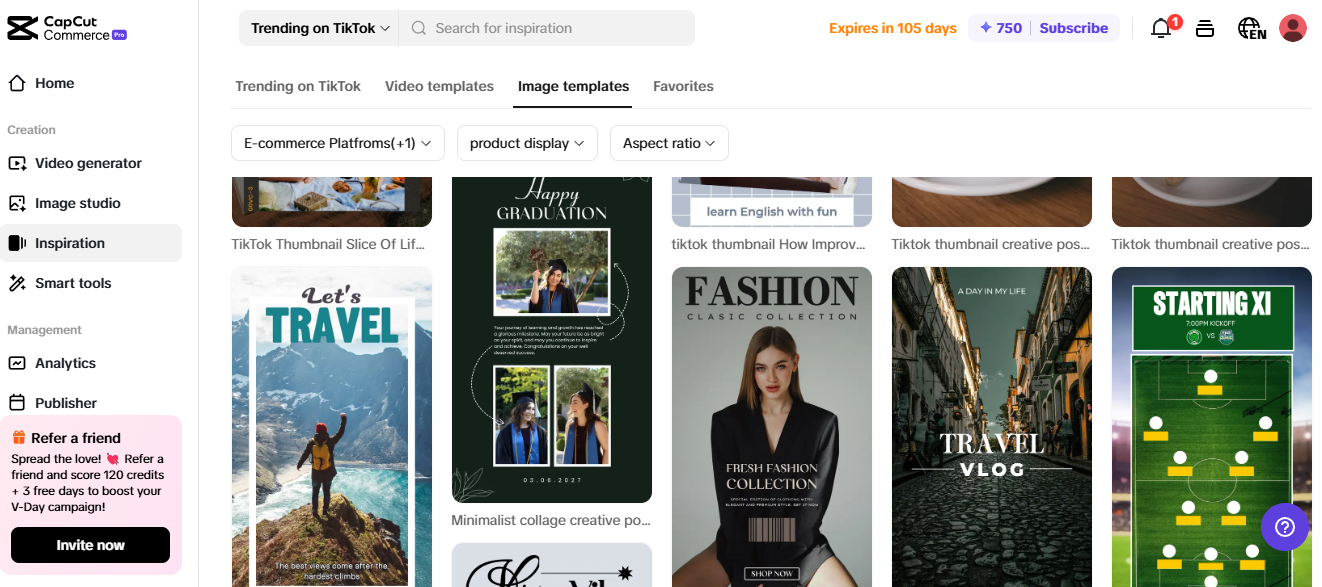Click the Home house icon

click(x=17, y=83)
